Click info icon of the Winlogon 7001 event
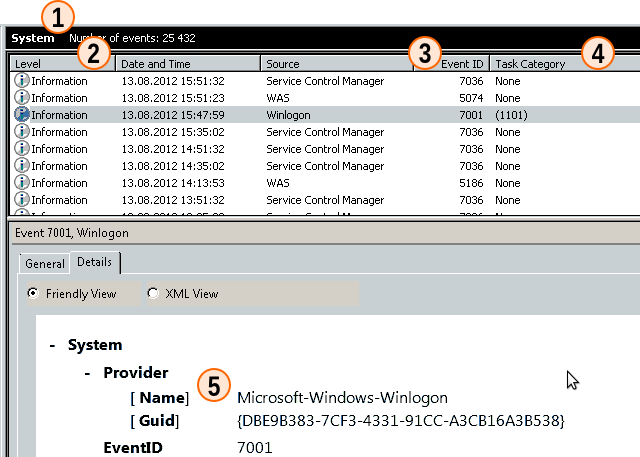Image resolution: width=640 pixels, height=457 pixels. coord(22,115)
